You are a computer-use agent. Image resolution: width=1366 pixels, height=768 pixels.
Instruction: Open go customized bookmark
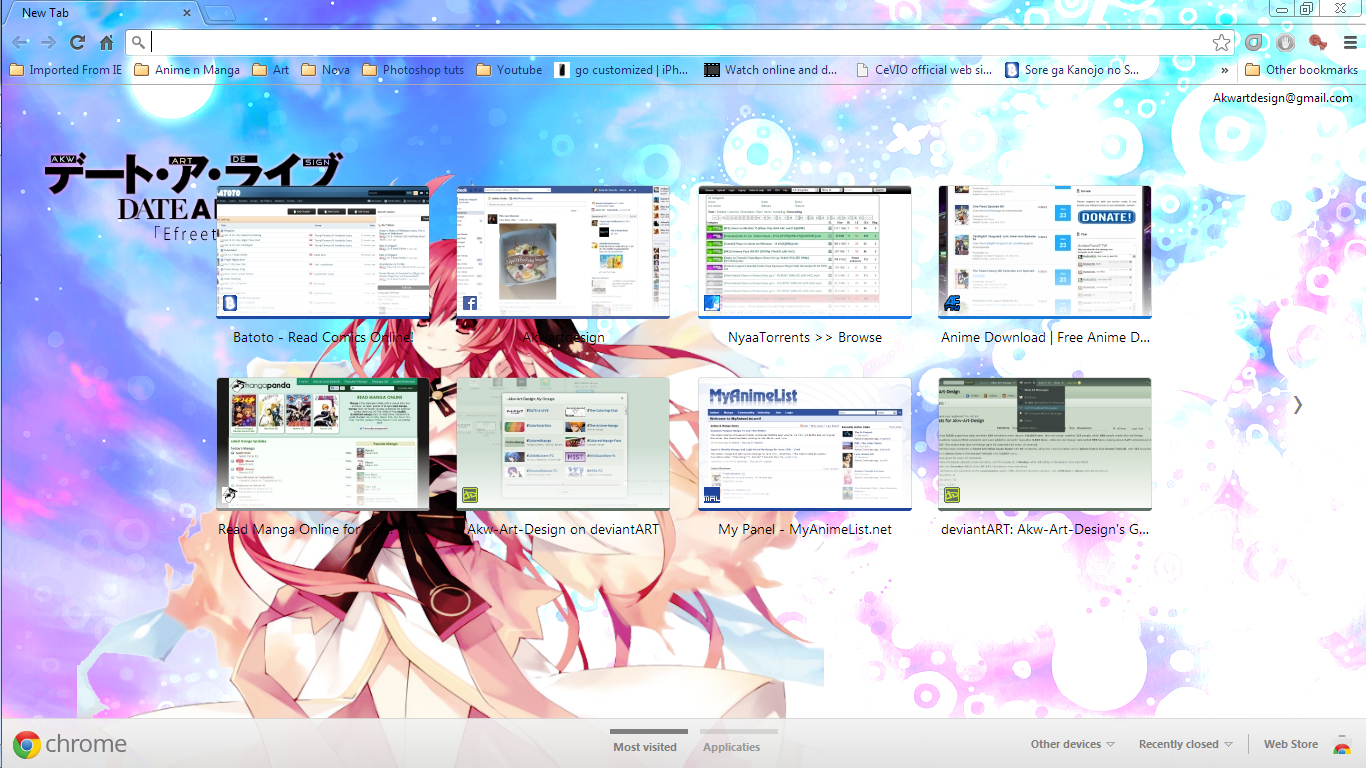[x=622, y=70]
